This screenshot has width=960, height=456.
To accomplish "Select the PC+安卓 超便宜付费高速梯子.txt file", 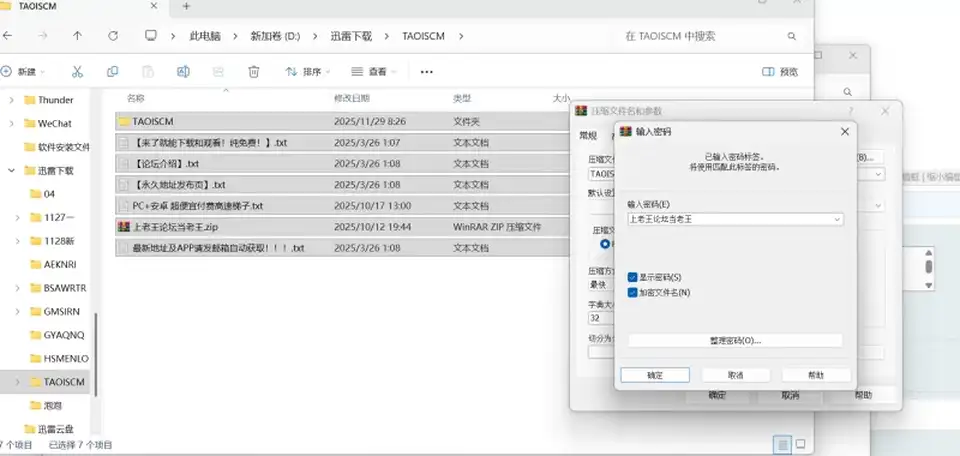I will click(x=343, y=206).
